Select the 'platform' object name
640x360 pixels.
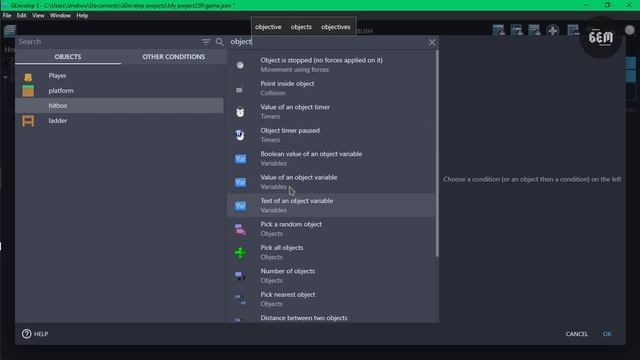(x=61, y=91)
